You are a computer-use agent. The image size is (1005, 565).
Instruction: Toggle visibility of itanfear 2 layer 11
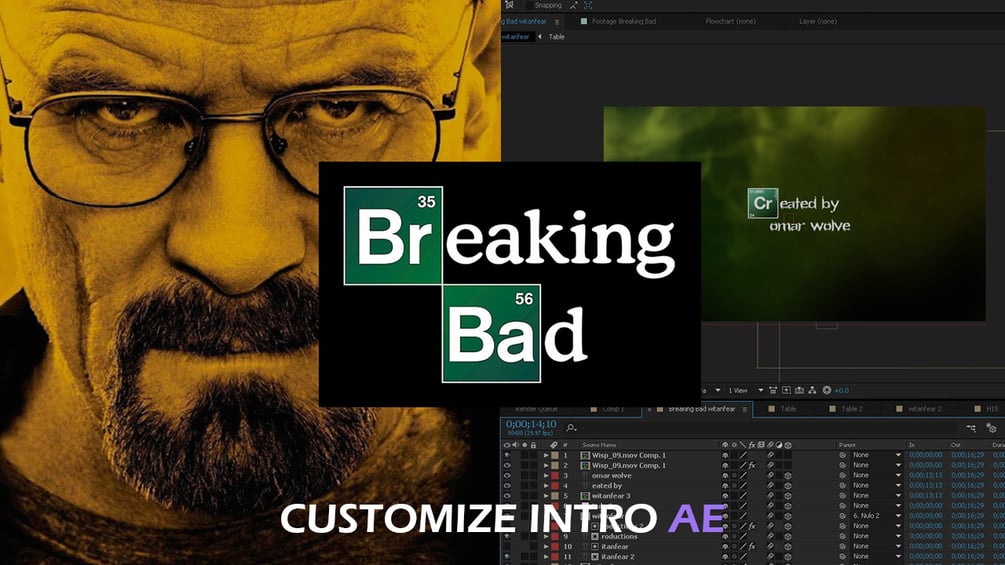[x=507, y=557]
